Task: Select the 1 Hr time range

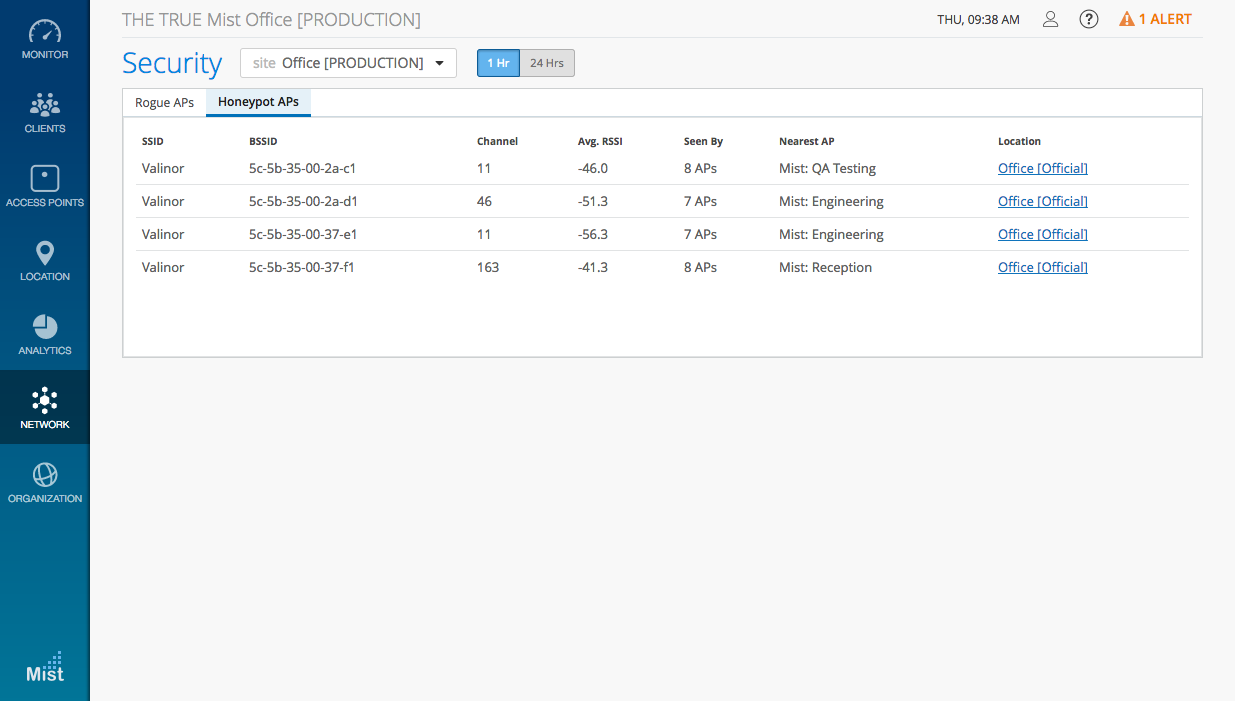Action: 498,63
